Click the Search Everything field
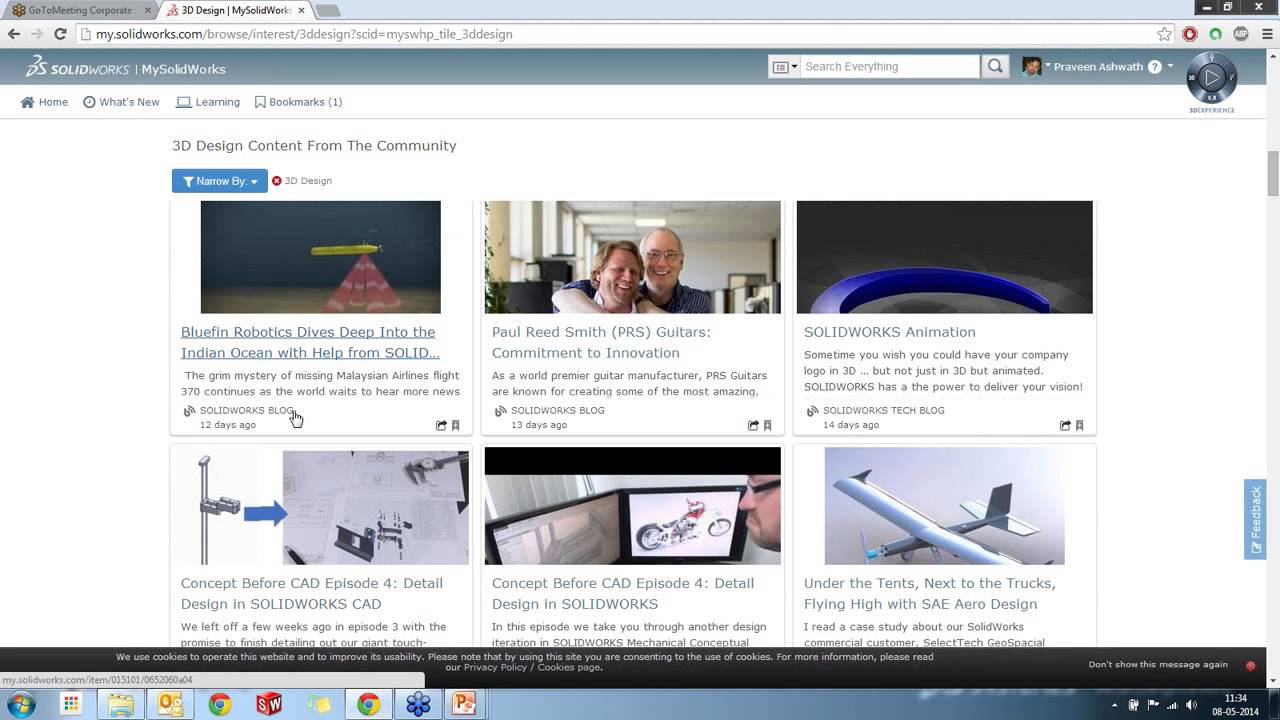1280x720 pixels. coord(889,66)
